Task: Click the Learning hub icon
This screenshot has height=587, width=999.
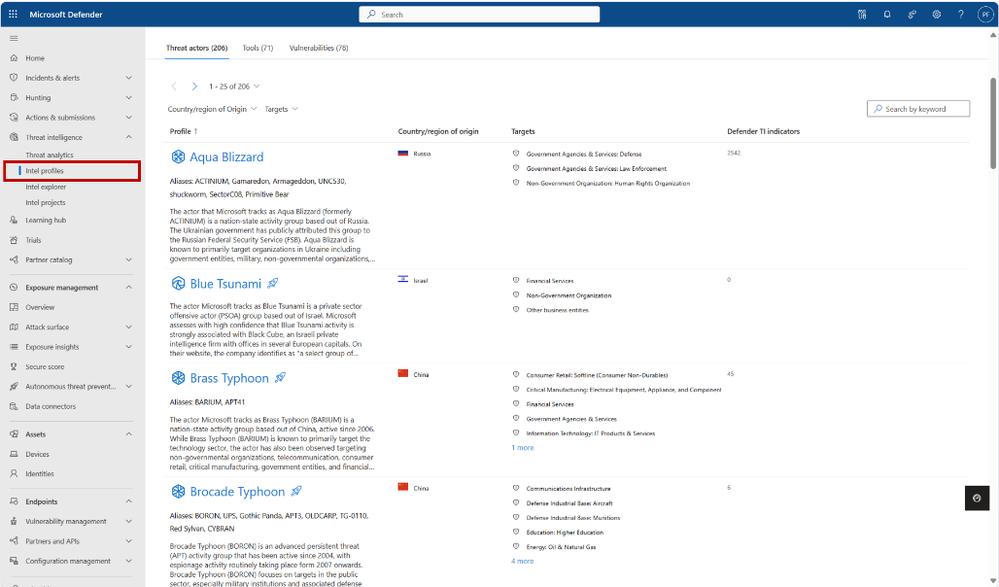Action: (14, 220)
